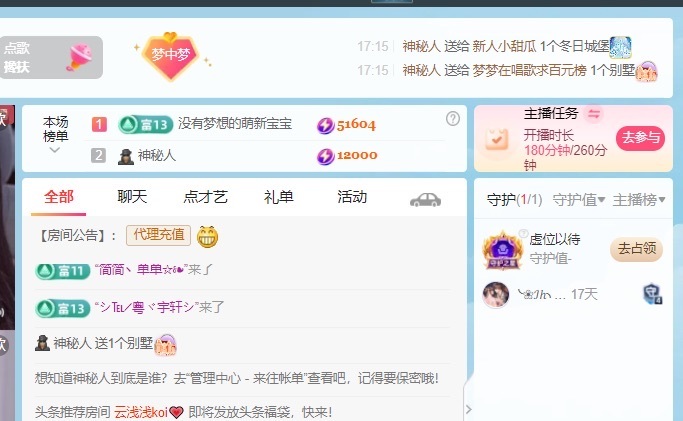Click the grinning emoji in announcement
683x421 pixels.
(207, 237)
